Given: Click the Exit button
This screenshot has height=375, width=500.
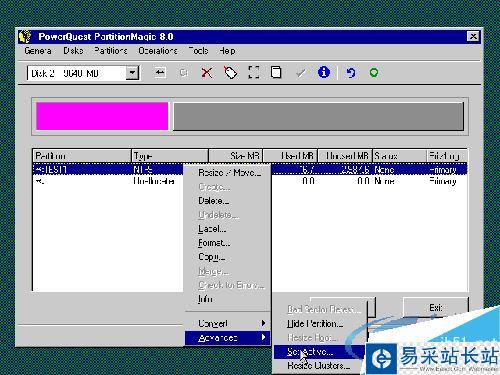Looking at the screenshot, I should (436, 307).
